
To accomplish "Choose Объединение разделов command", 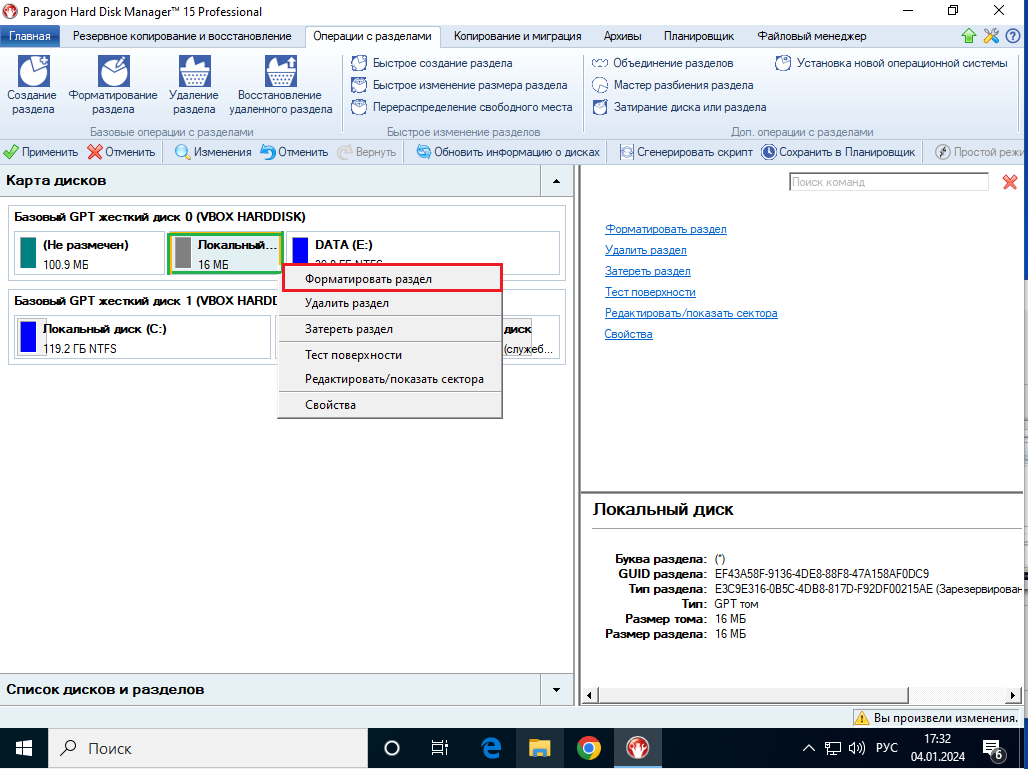I will (x=662, y=64).
